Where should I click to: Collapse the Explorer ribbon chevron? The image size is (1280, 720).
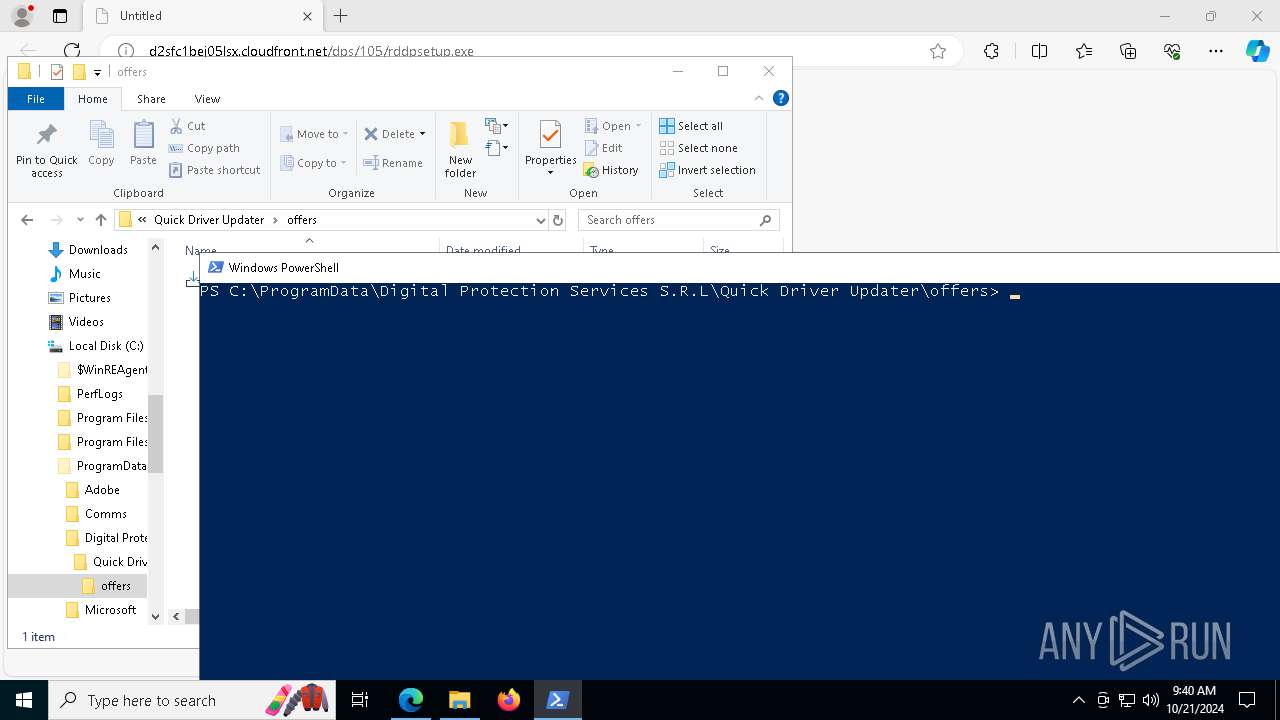point(759,98)
